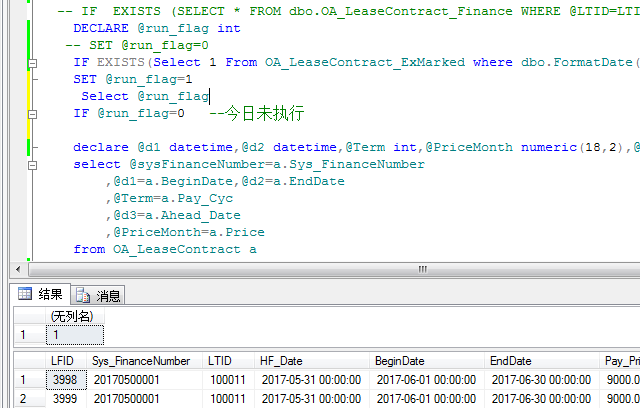The image size is (640, 408).
Task: Place cursor on Select @run_flag line
Action: click(x=145, y=96)
